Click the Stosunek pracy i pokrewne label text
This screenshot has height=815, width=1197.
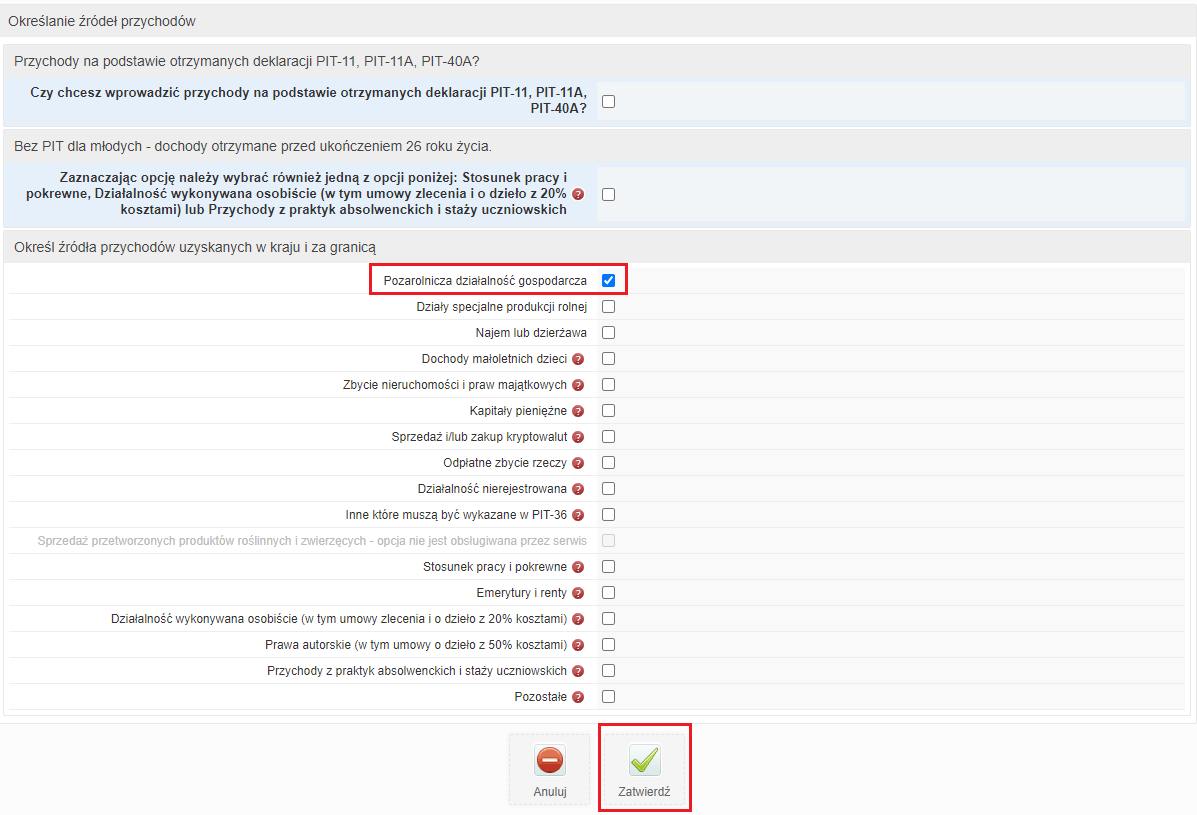click(x=495, y=566)
